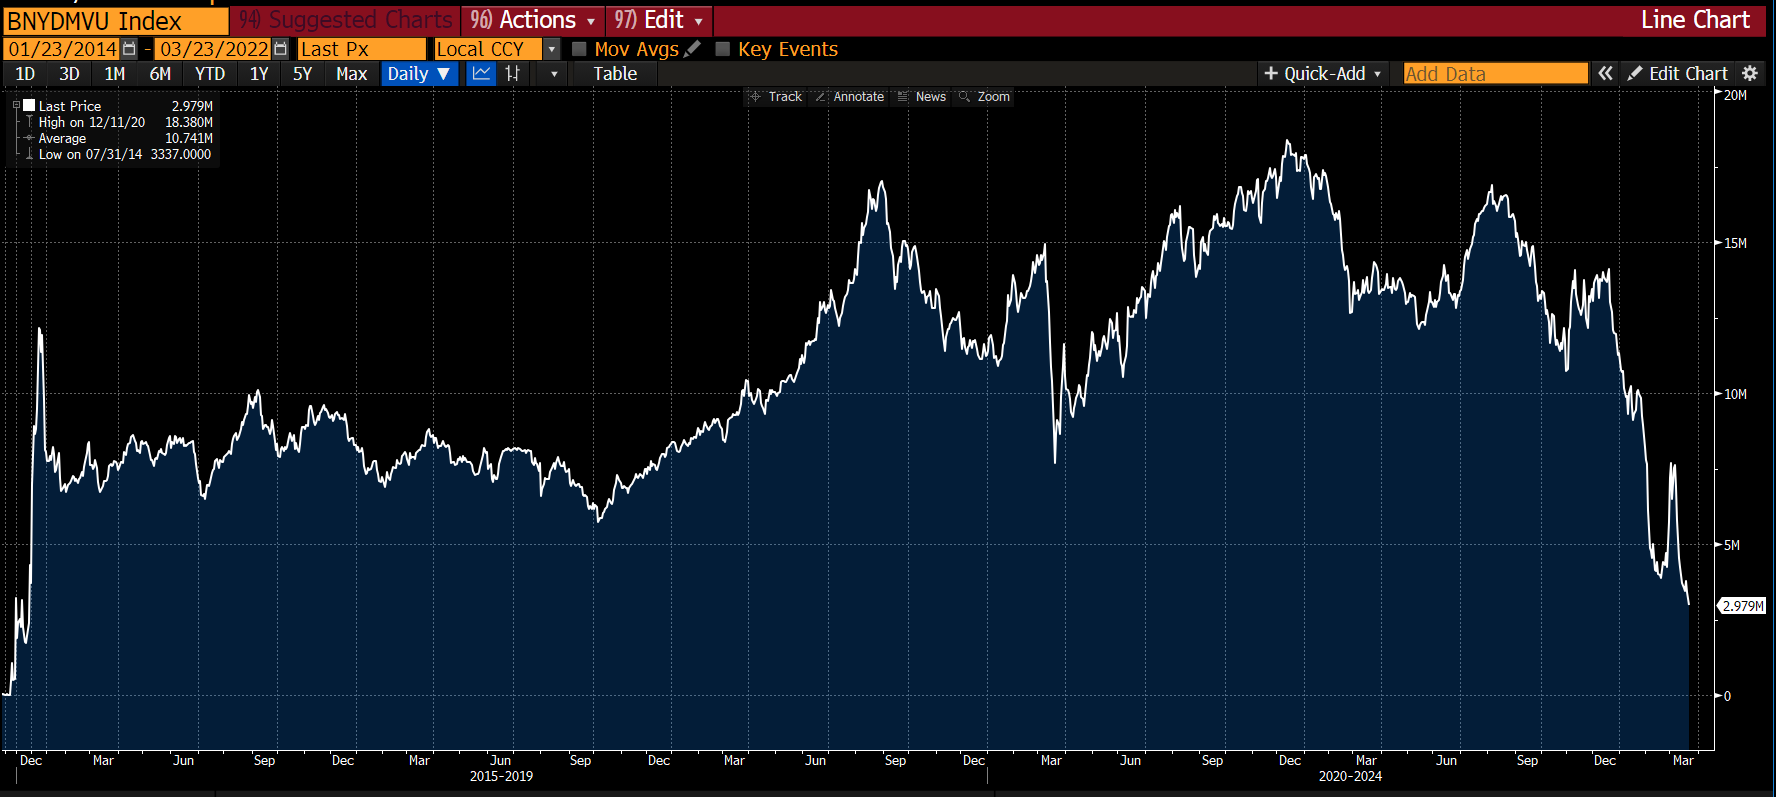The height and width of the screenshot is (797, 1776).
Task: Select the 5Y range tab
Action: click(303, 73)
